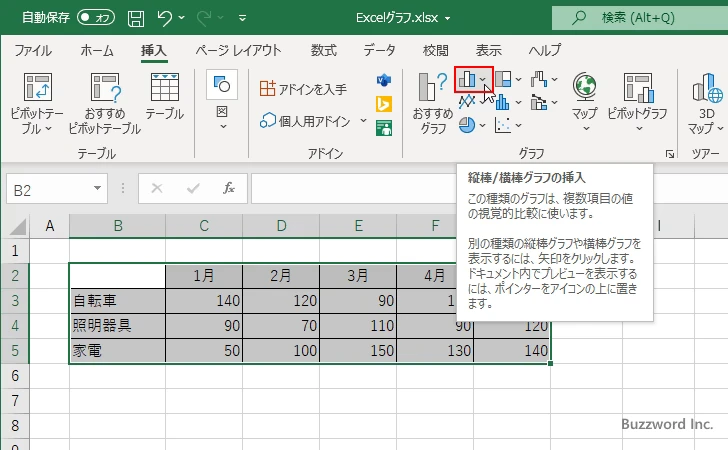Viewport: 728px width, 450px height.
Task: Click the Save floppy disk icon
Action: coord(136,18)
